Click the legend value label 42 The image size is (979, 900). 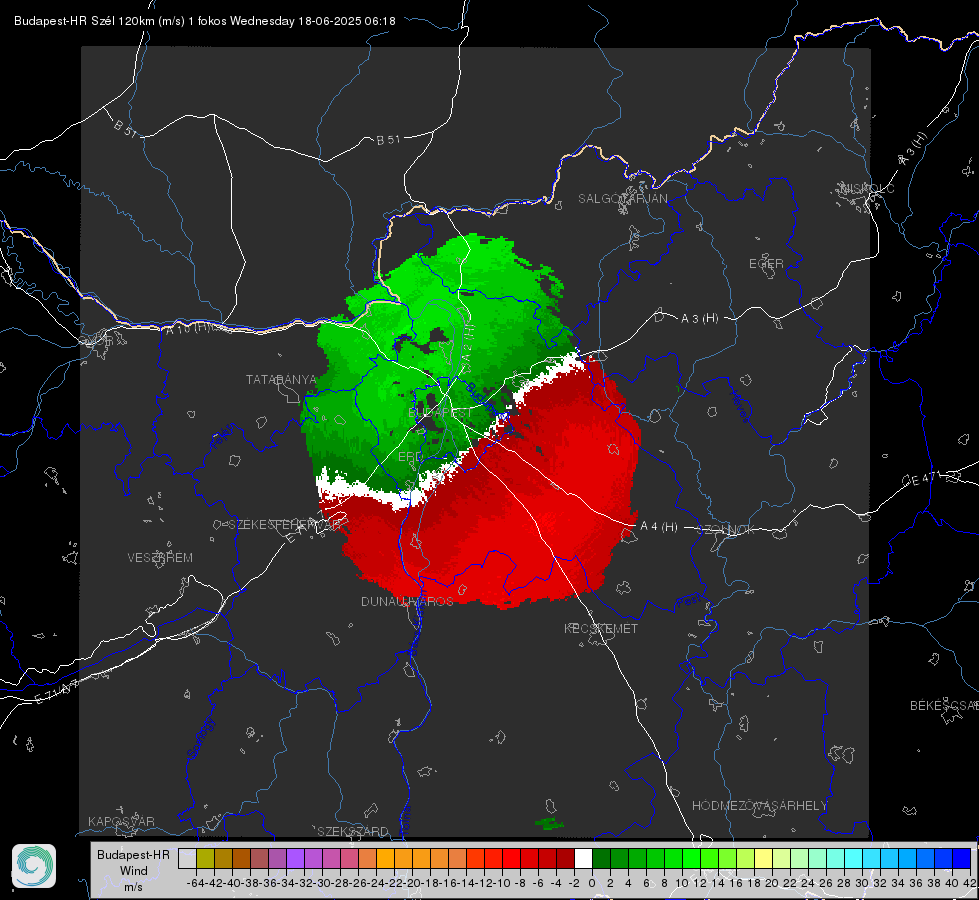[970, 883]
